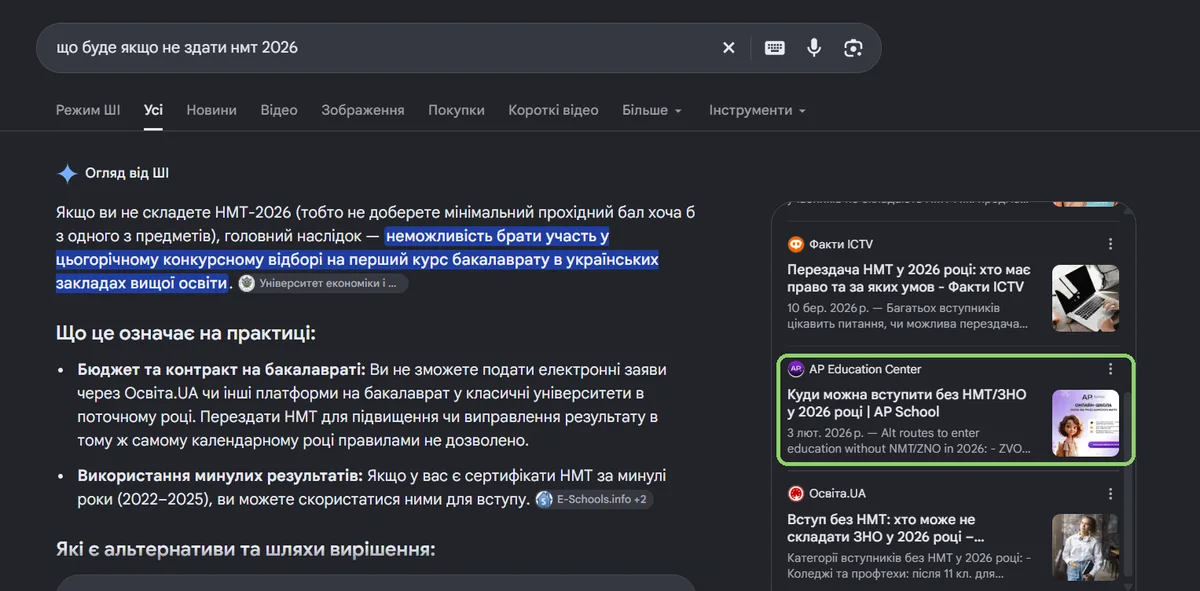This screenshot has height=591, width=1200.
Task: Click the bold text Бюджет та контракт на бакалавраті
Action: 222,369
